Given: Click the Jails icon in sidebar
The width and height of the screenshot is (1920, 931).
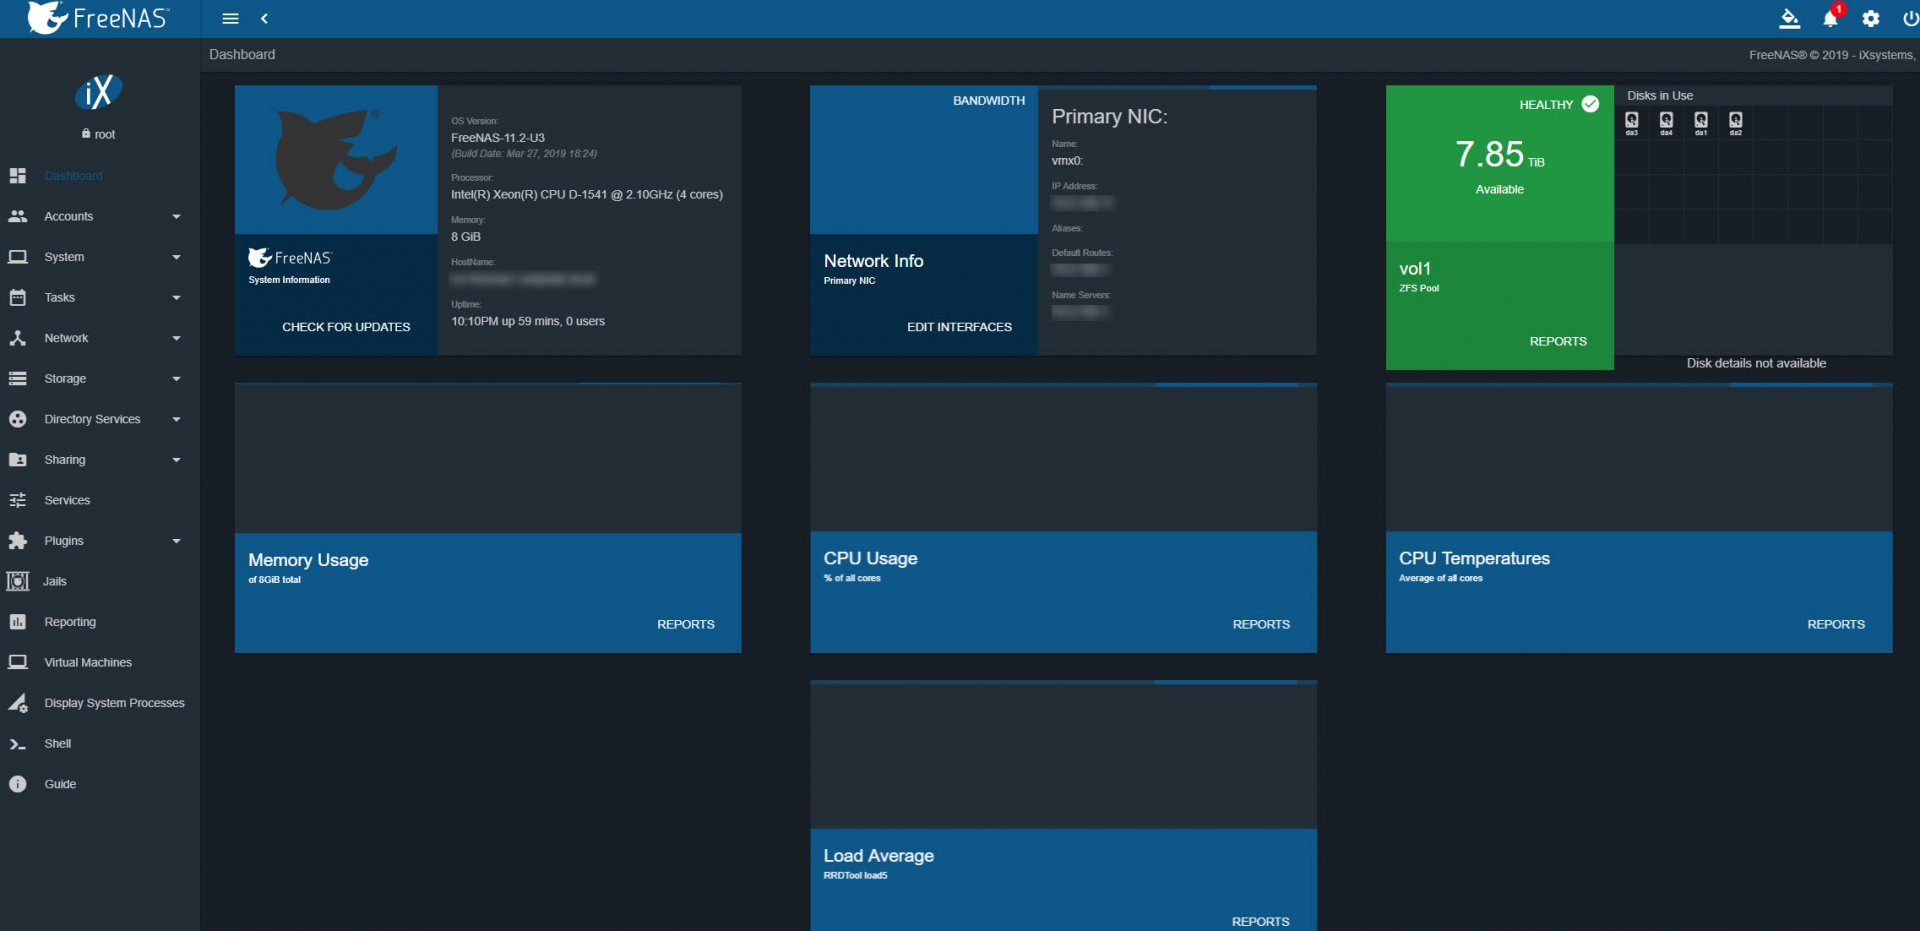Looking at the screenshot, I should [x=17, y=581].
